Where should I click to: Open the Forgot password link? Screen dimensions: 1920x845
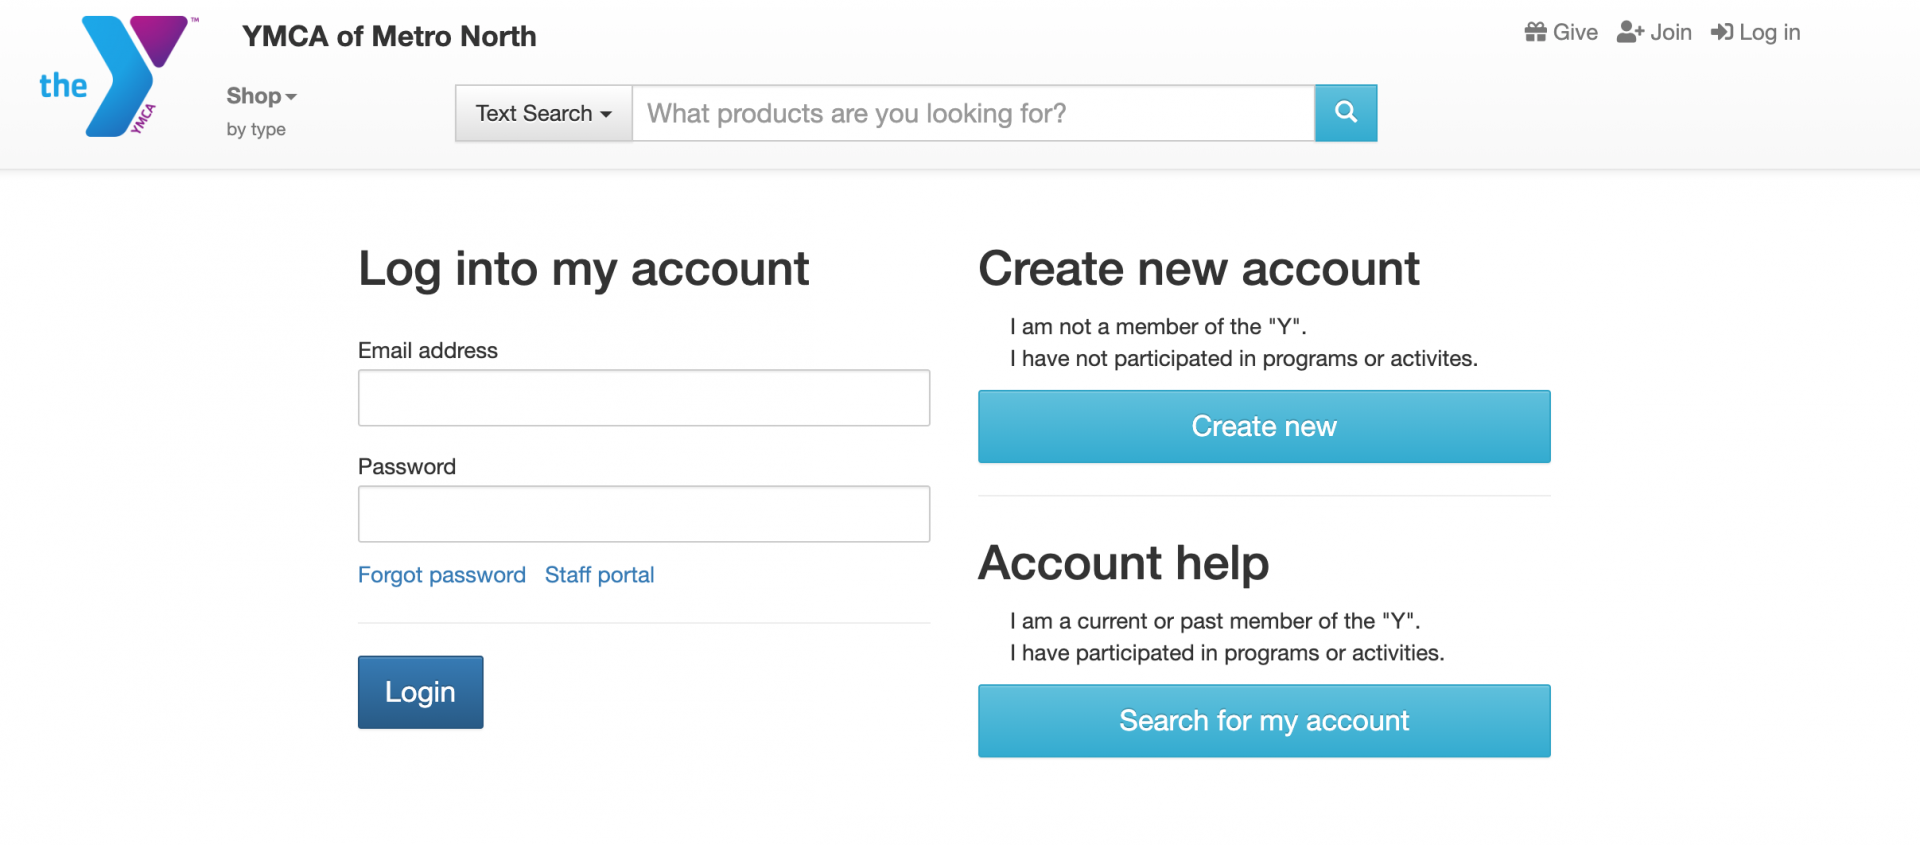[441, 574]
